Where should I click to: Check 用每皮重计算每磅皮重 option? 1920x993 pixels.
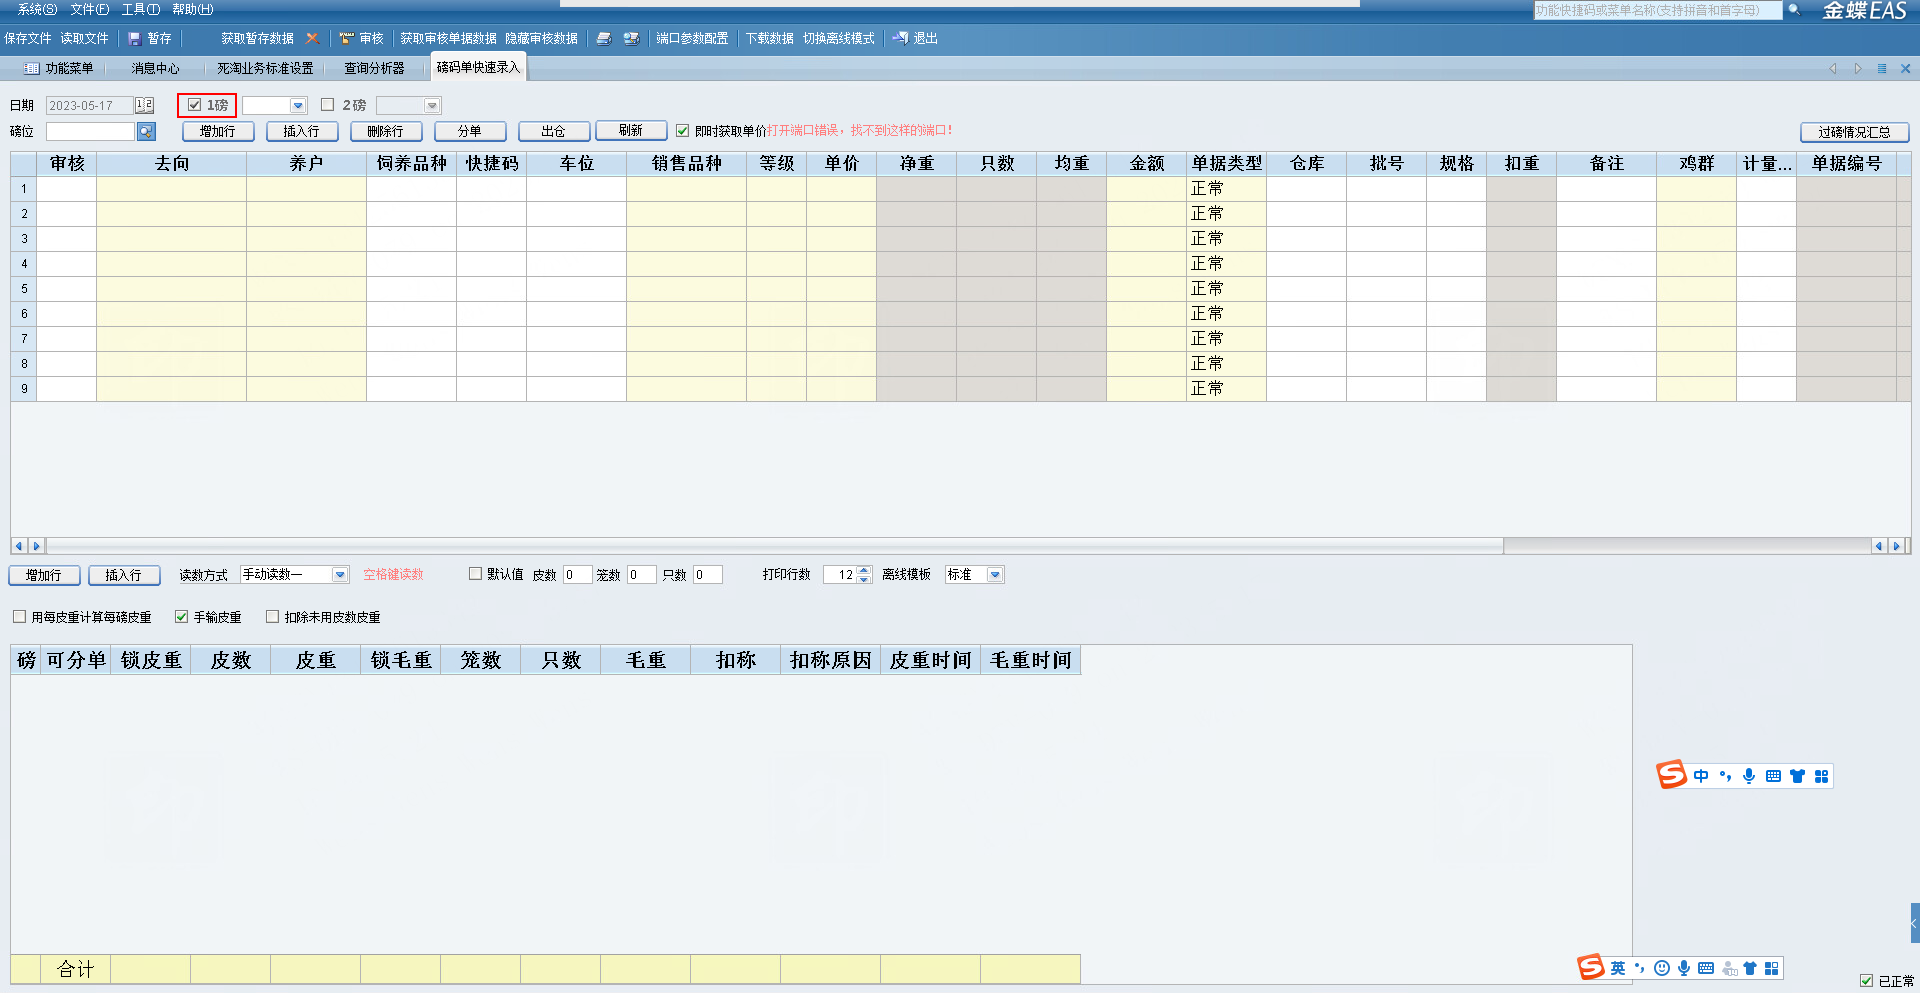coord(19,617)
